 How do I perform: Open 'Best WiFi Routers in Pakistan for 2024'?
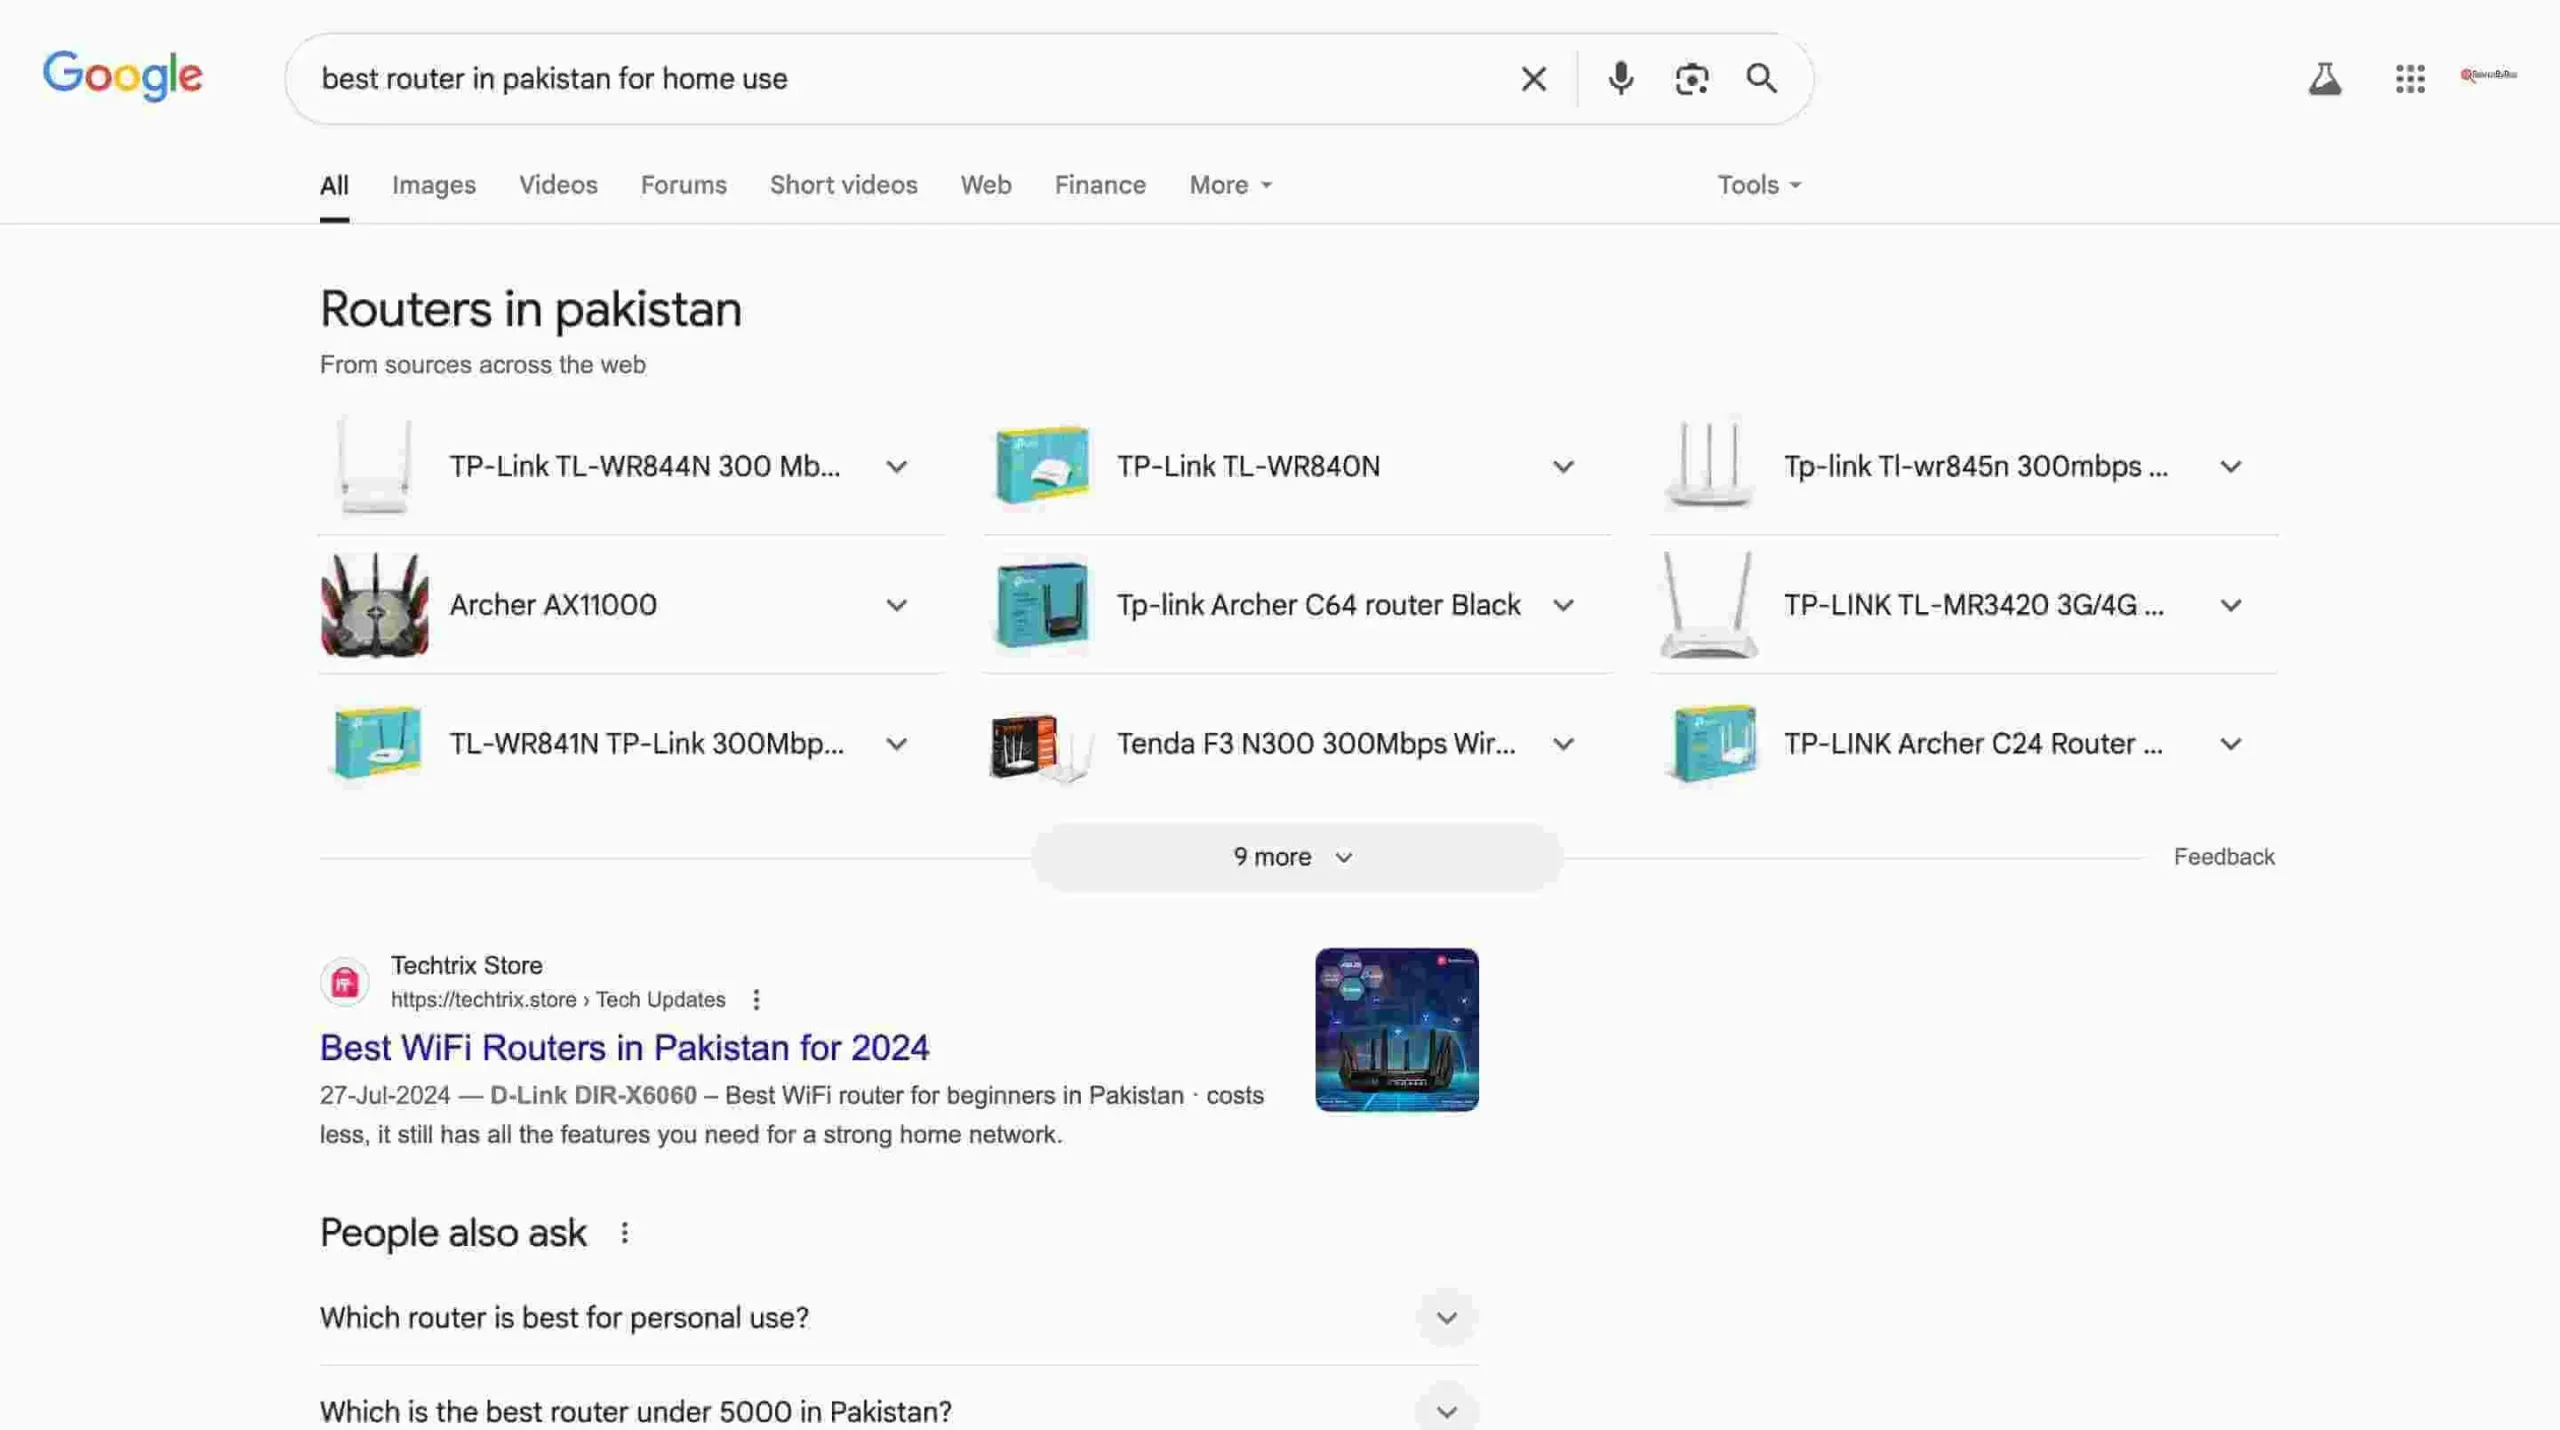pos(623,1047)
